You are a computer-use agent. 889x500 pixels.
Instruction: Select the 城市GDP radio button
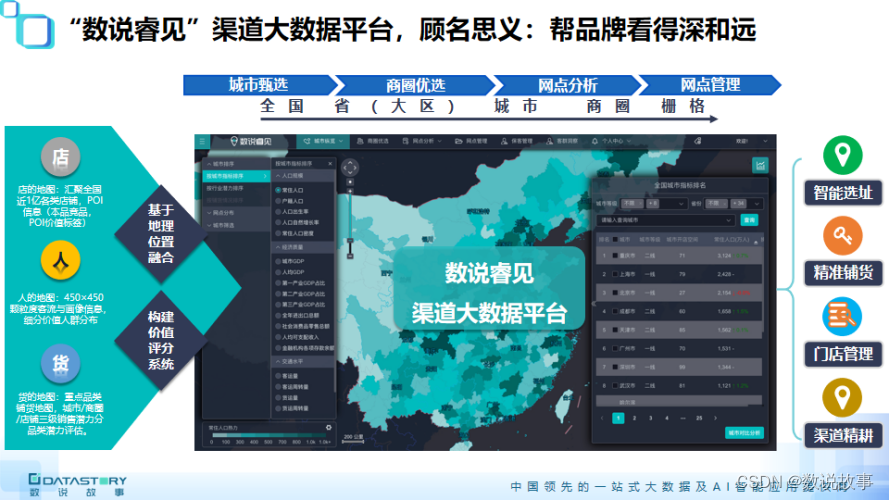[278, 261]
